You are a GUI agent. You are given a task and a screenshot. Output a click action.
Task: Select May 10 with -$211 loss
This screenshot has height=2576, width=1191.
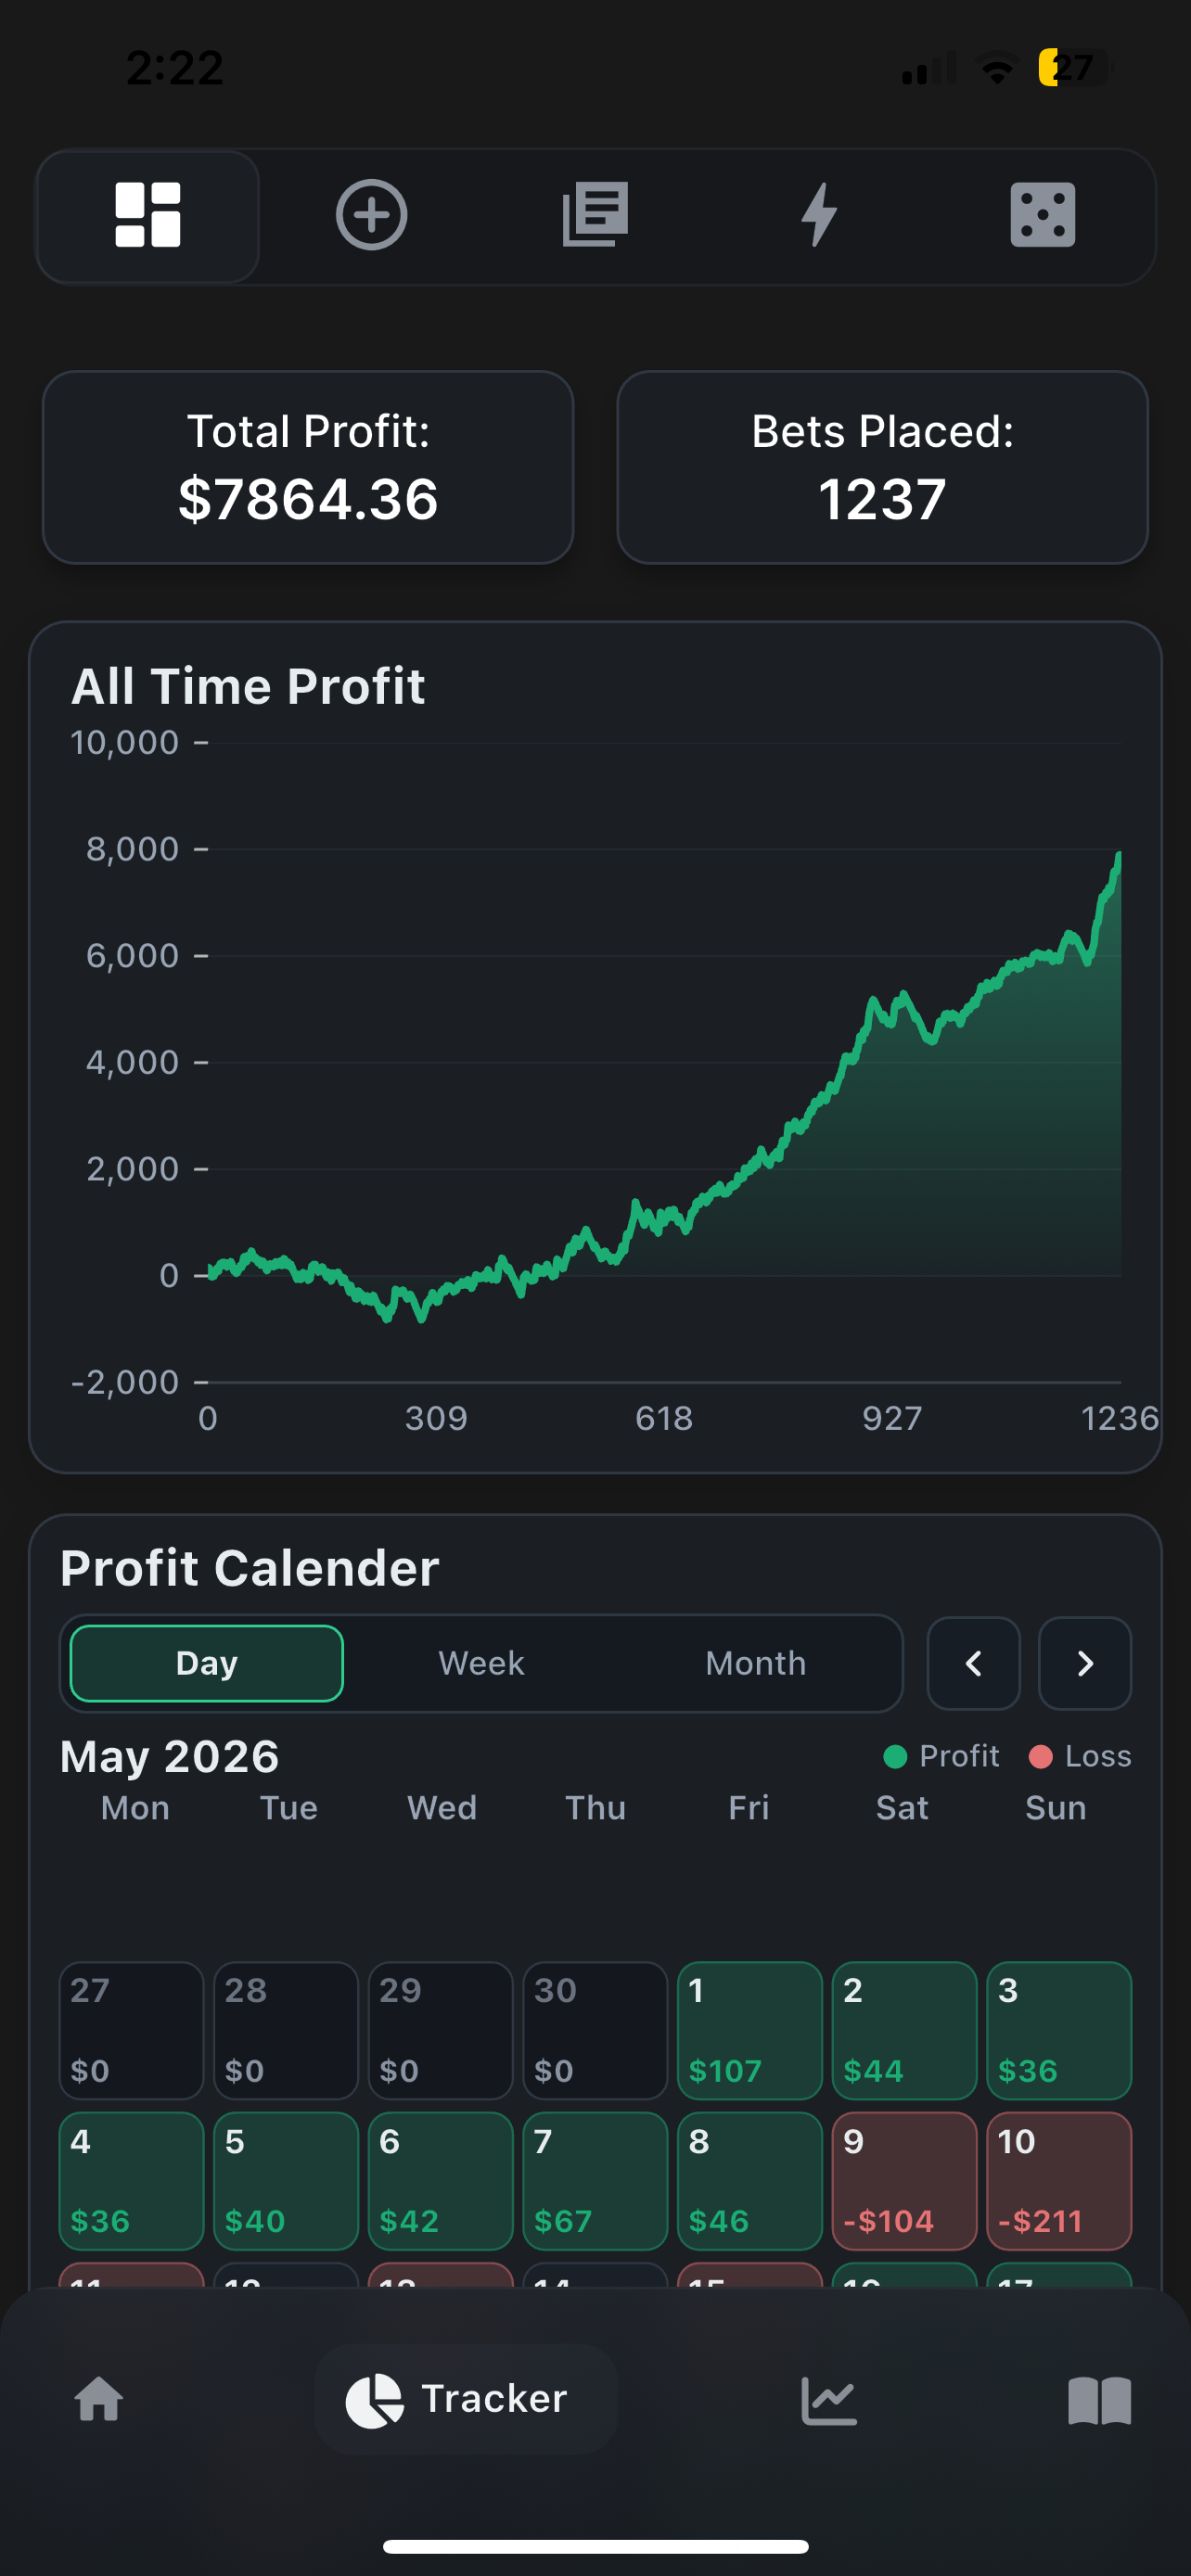tap(1059, 2181)
